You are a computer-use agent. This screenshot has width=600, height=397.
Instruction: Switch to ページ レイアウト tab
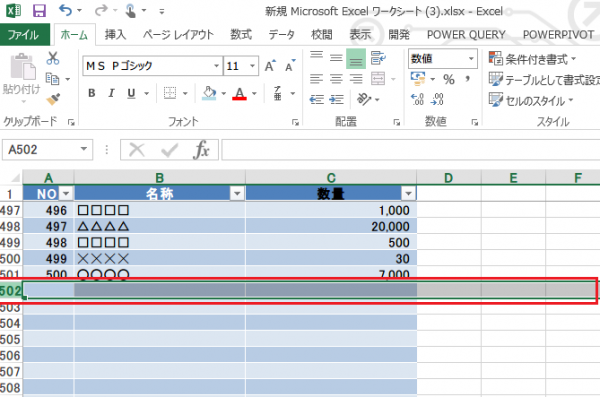(178, 35)
